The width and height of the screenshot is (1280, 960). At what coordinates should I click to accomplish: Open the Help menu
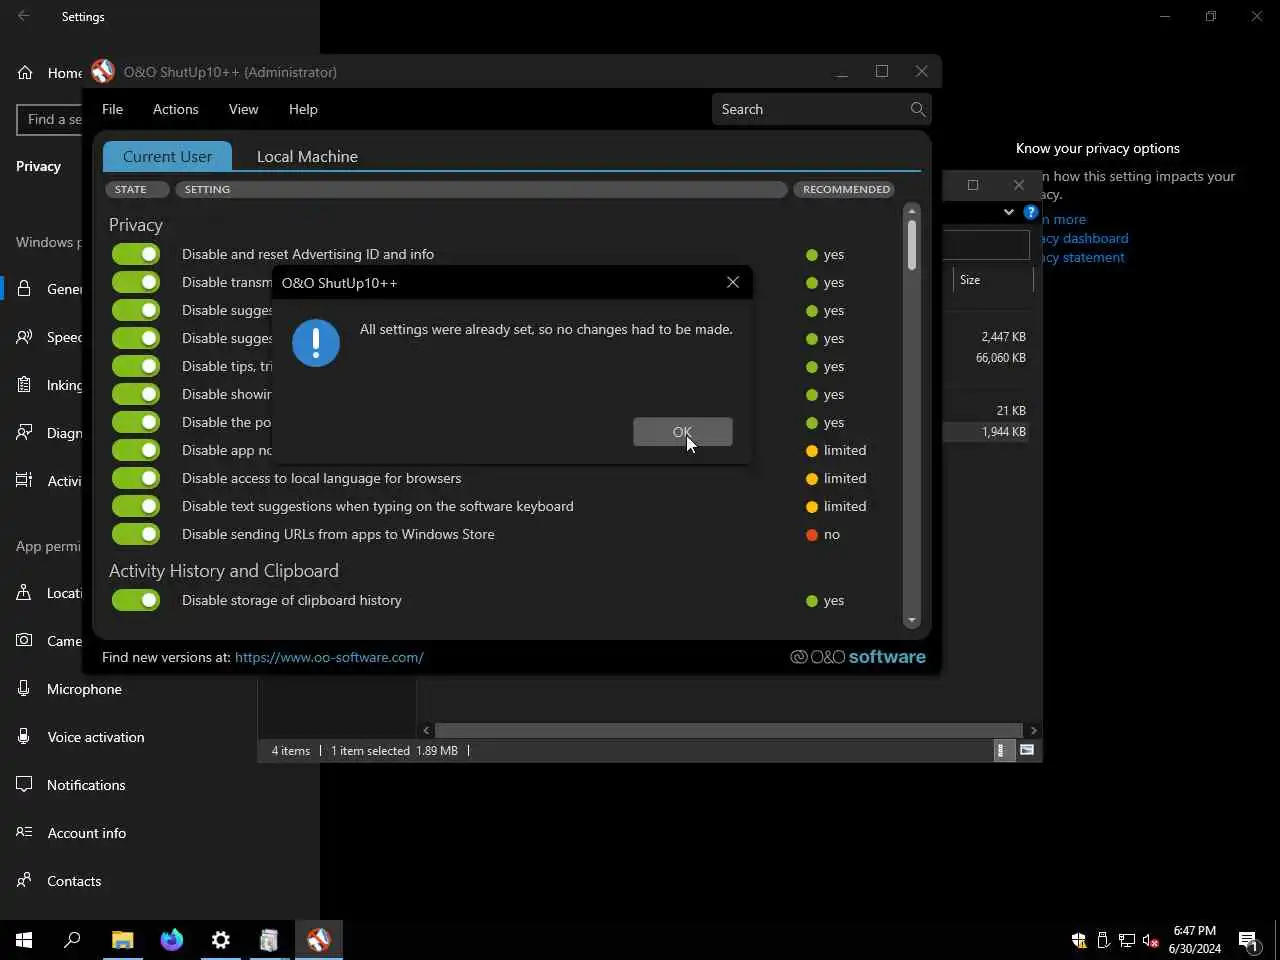tap(303, 109)
